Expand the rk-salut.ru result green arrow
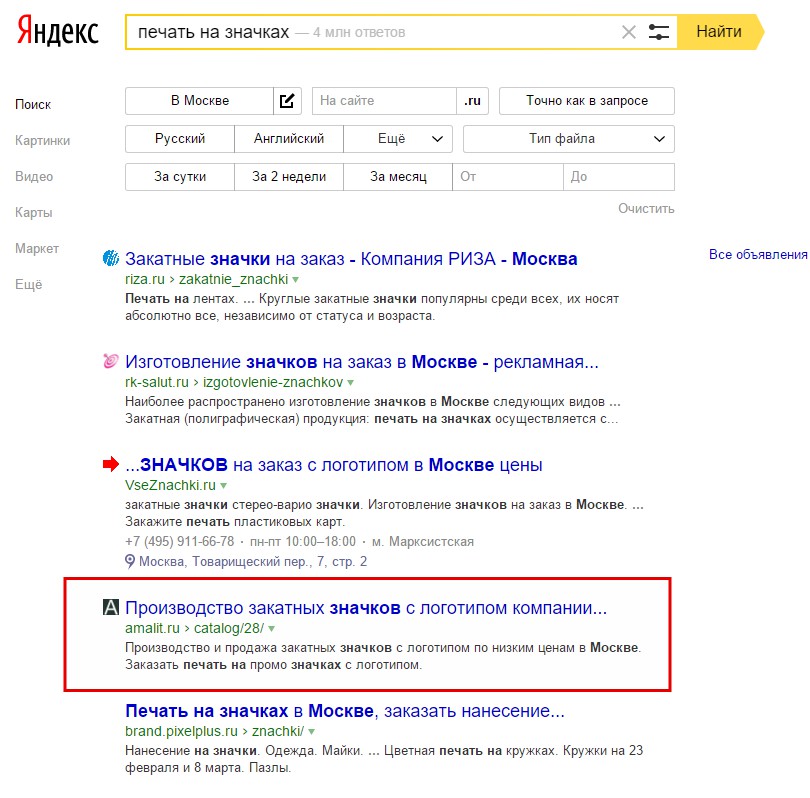 click(x=351, y=383)
